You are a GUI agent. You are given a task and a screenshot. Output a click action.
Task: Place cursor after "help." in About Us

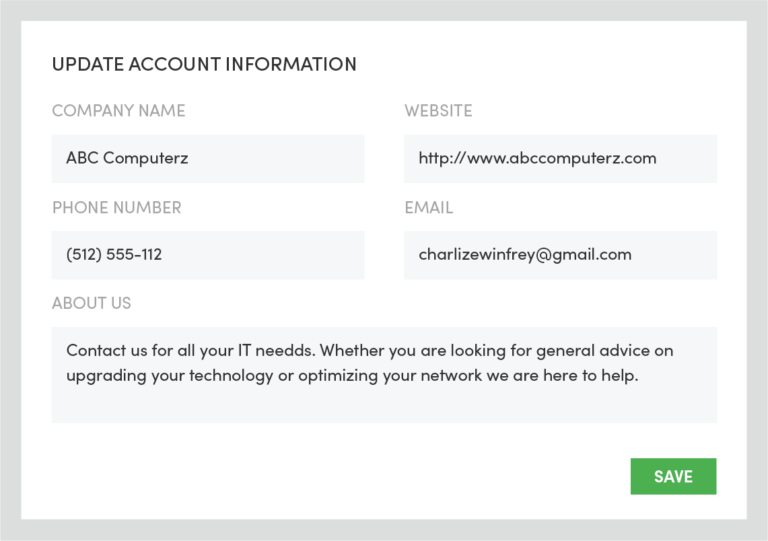point(639,376)
